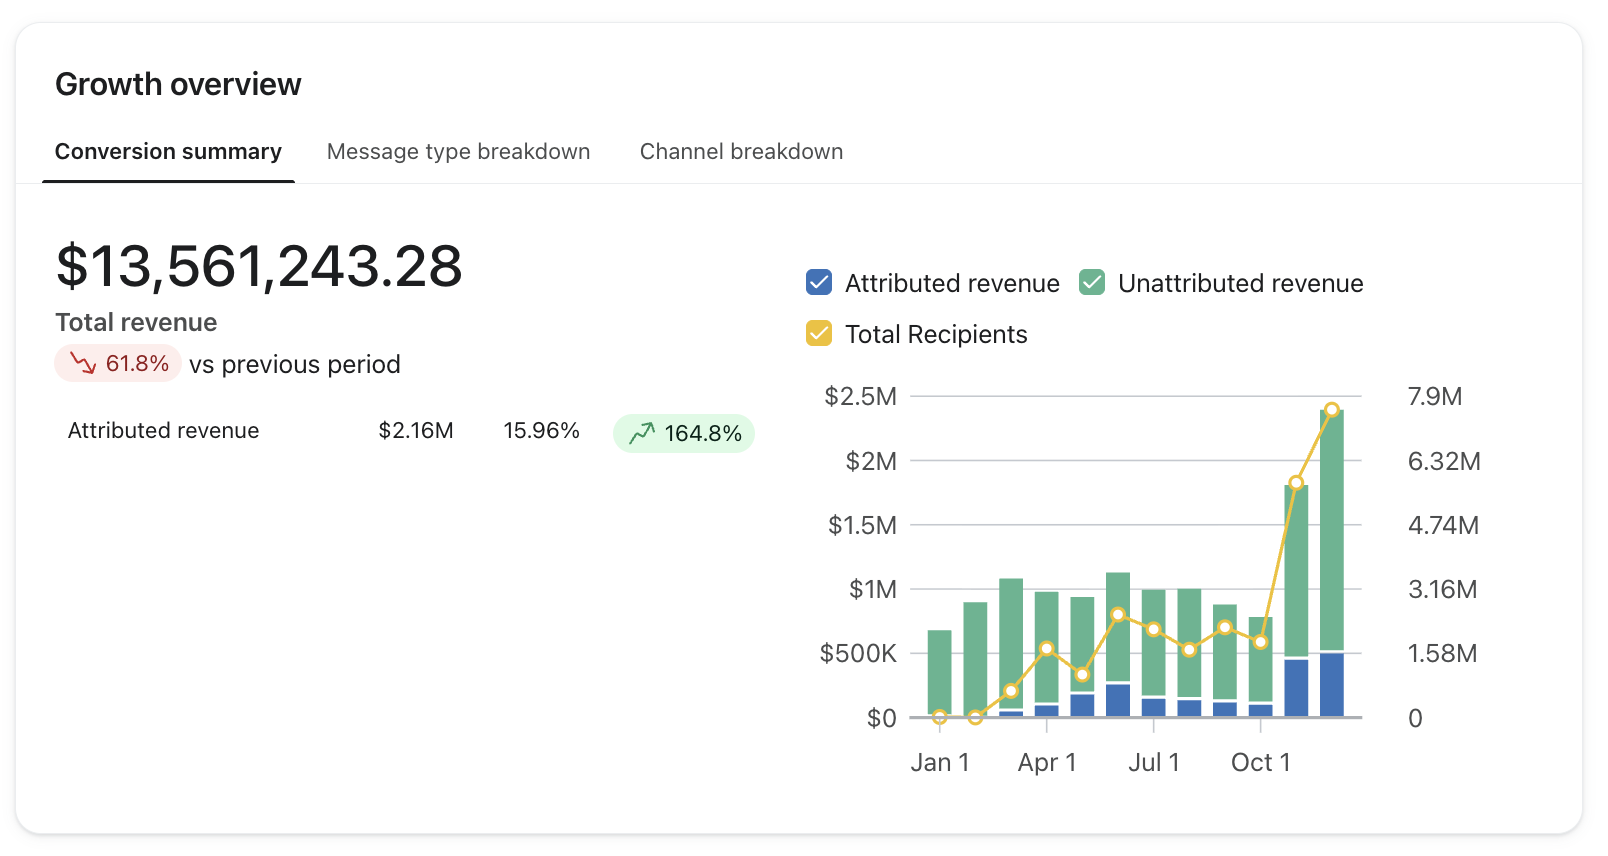Image resolution: width=1608 pixels, height=856 pixels.
Task: Click the vs previous period text
Action: point(295,364)
